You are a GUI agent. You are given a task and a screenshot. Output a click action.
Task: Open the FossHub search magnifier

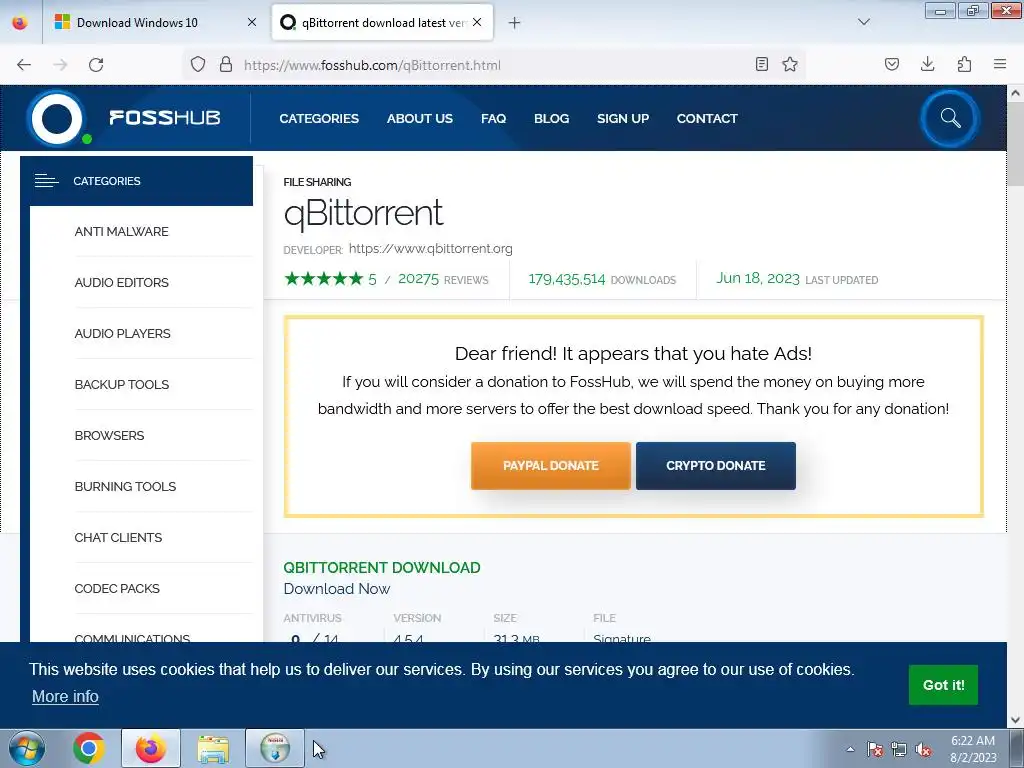click(x=950, y=118)
